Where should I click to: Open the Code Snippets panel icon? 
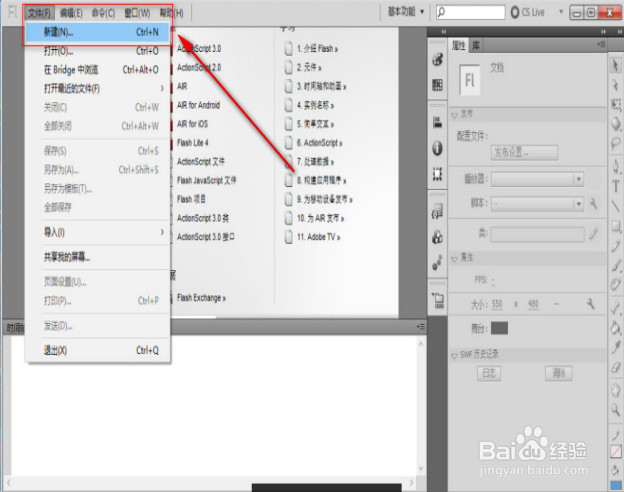pyautogui.click(x=437, y=211)
